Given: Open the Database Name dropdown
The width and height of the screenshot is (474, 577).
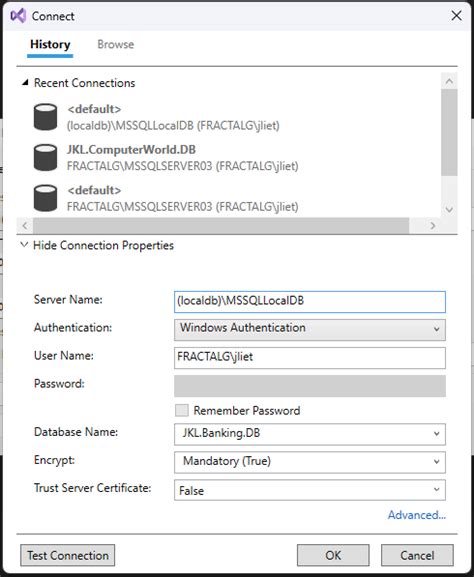Looking at the screenshot, I should point(310,434).
